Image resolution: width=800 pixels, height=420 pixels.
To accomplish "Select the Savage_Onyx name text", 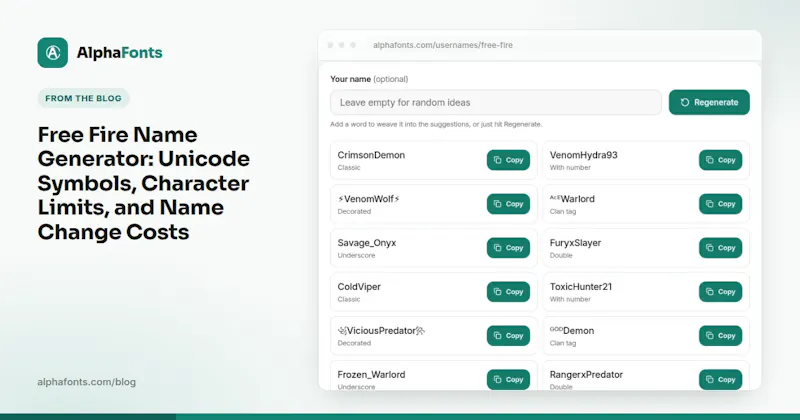I will point(366,243).
